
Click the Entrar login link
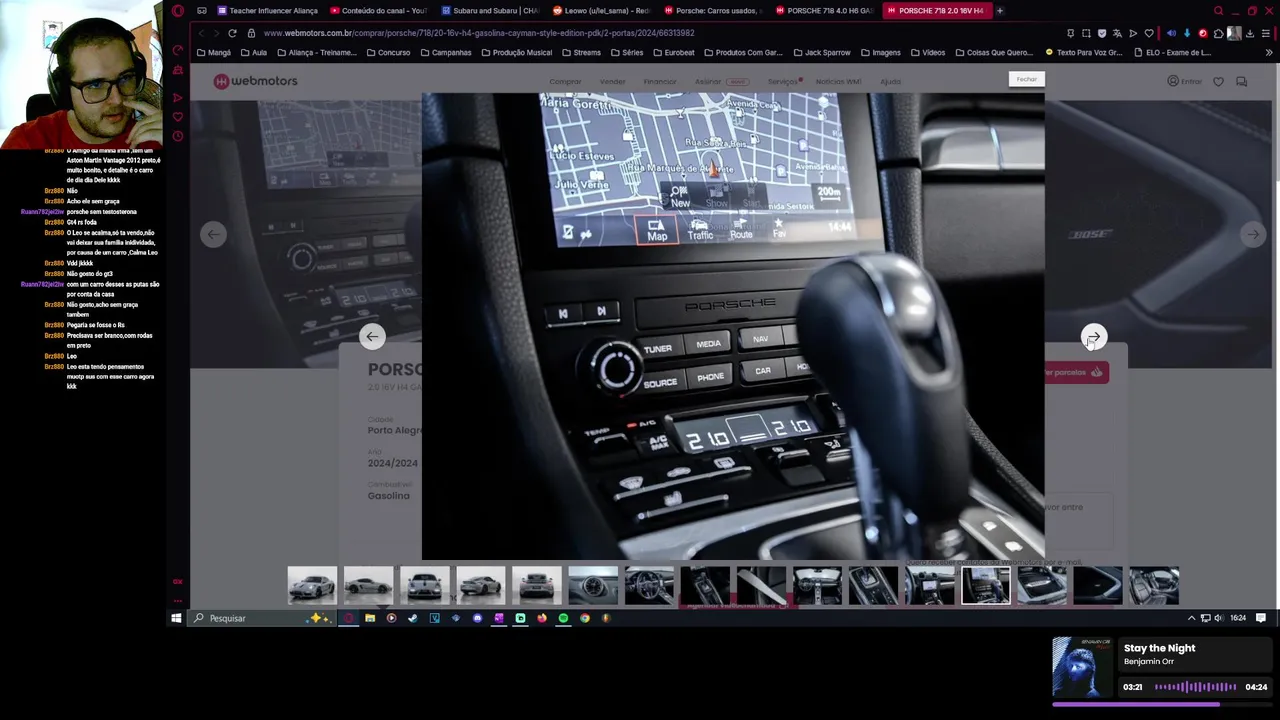[1185, 81]
